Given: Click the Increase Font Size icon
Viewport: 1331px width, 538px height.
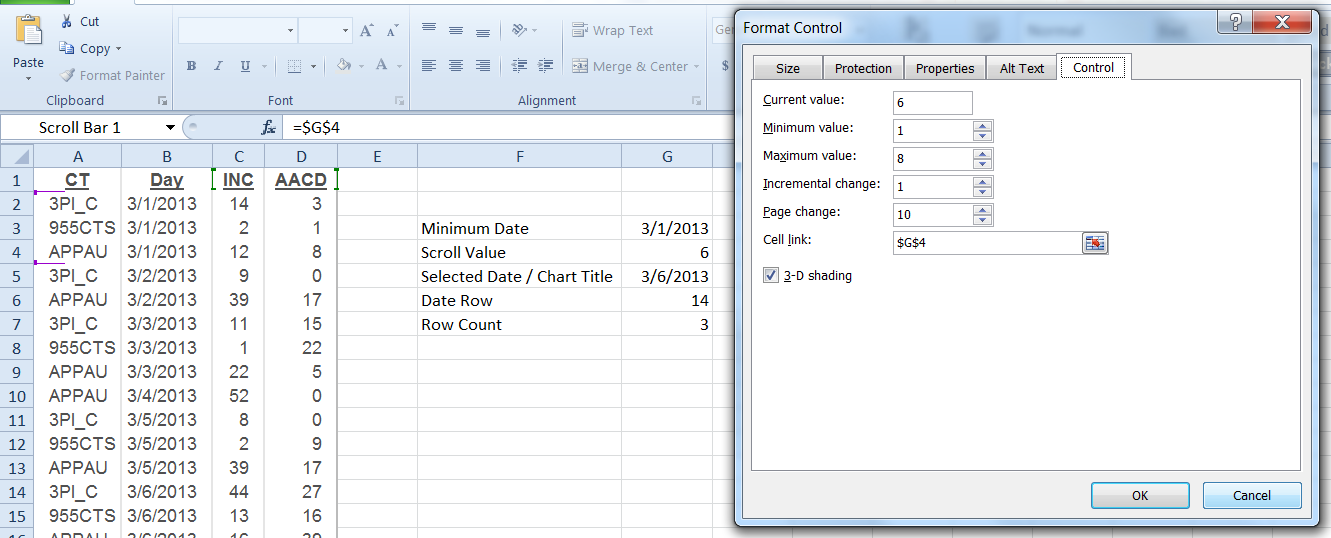Looking at the screenshot, I should (x=366, y=31).
